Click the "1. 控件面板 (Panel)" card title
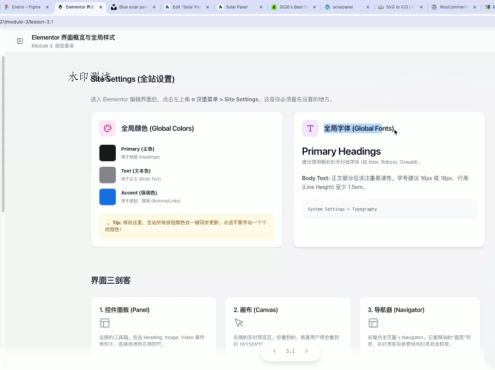 pyautogui.click(x=124, y=310)
